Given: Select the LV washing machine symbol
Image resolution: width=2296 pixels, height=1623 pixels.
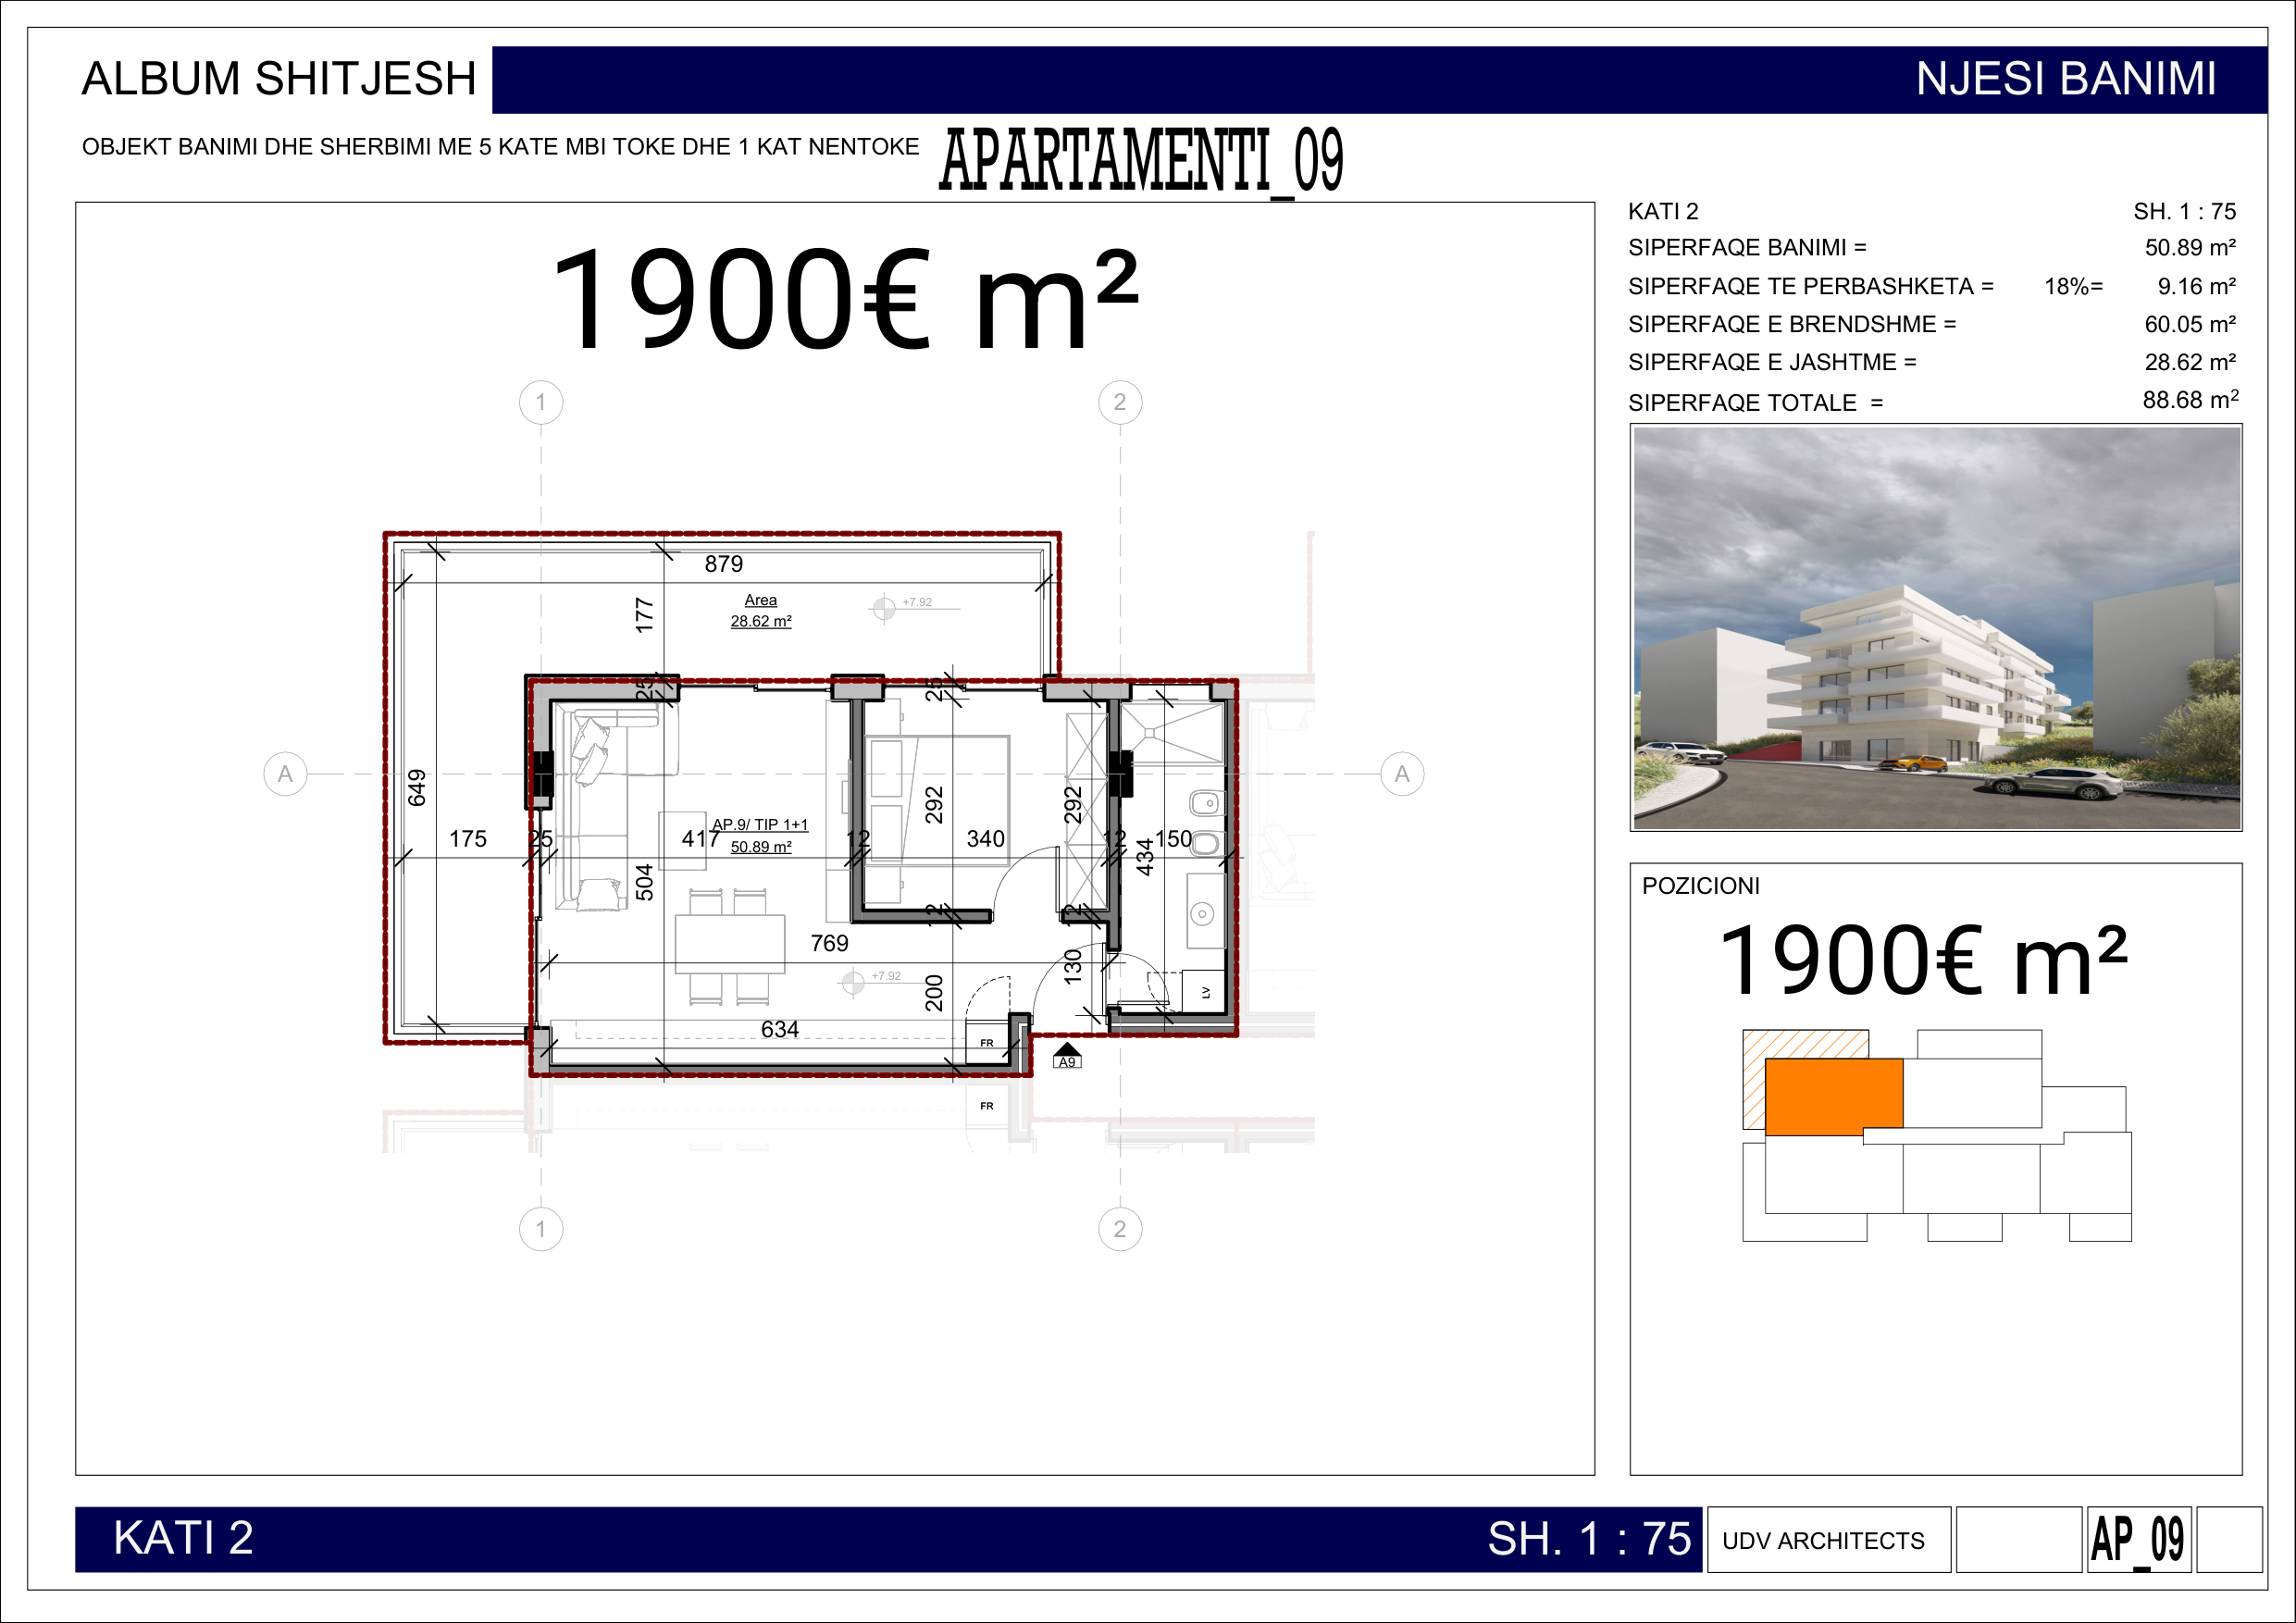Looking at the screenshot, I should (1205, 992).
